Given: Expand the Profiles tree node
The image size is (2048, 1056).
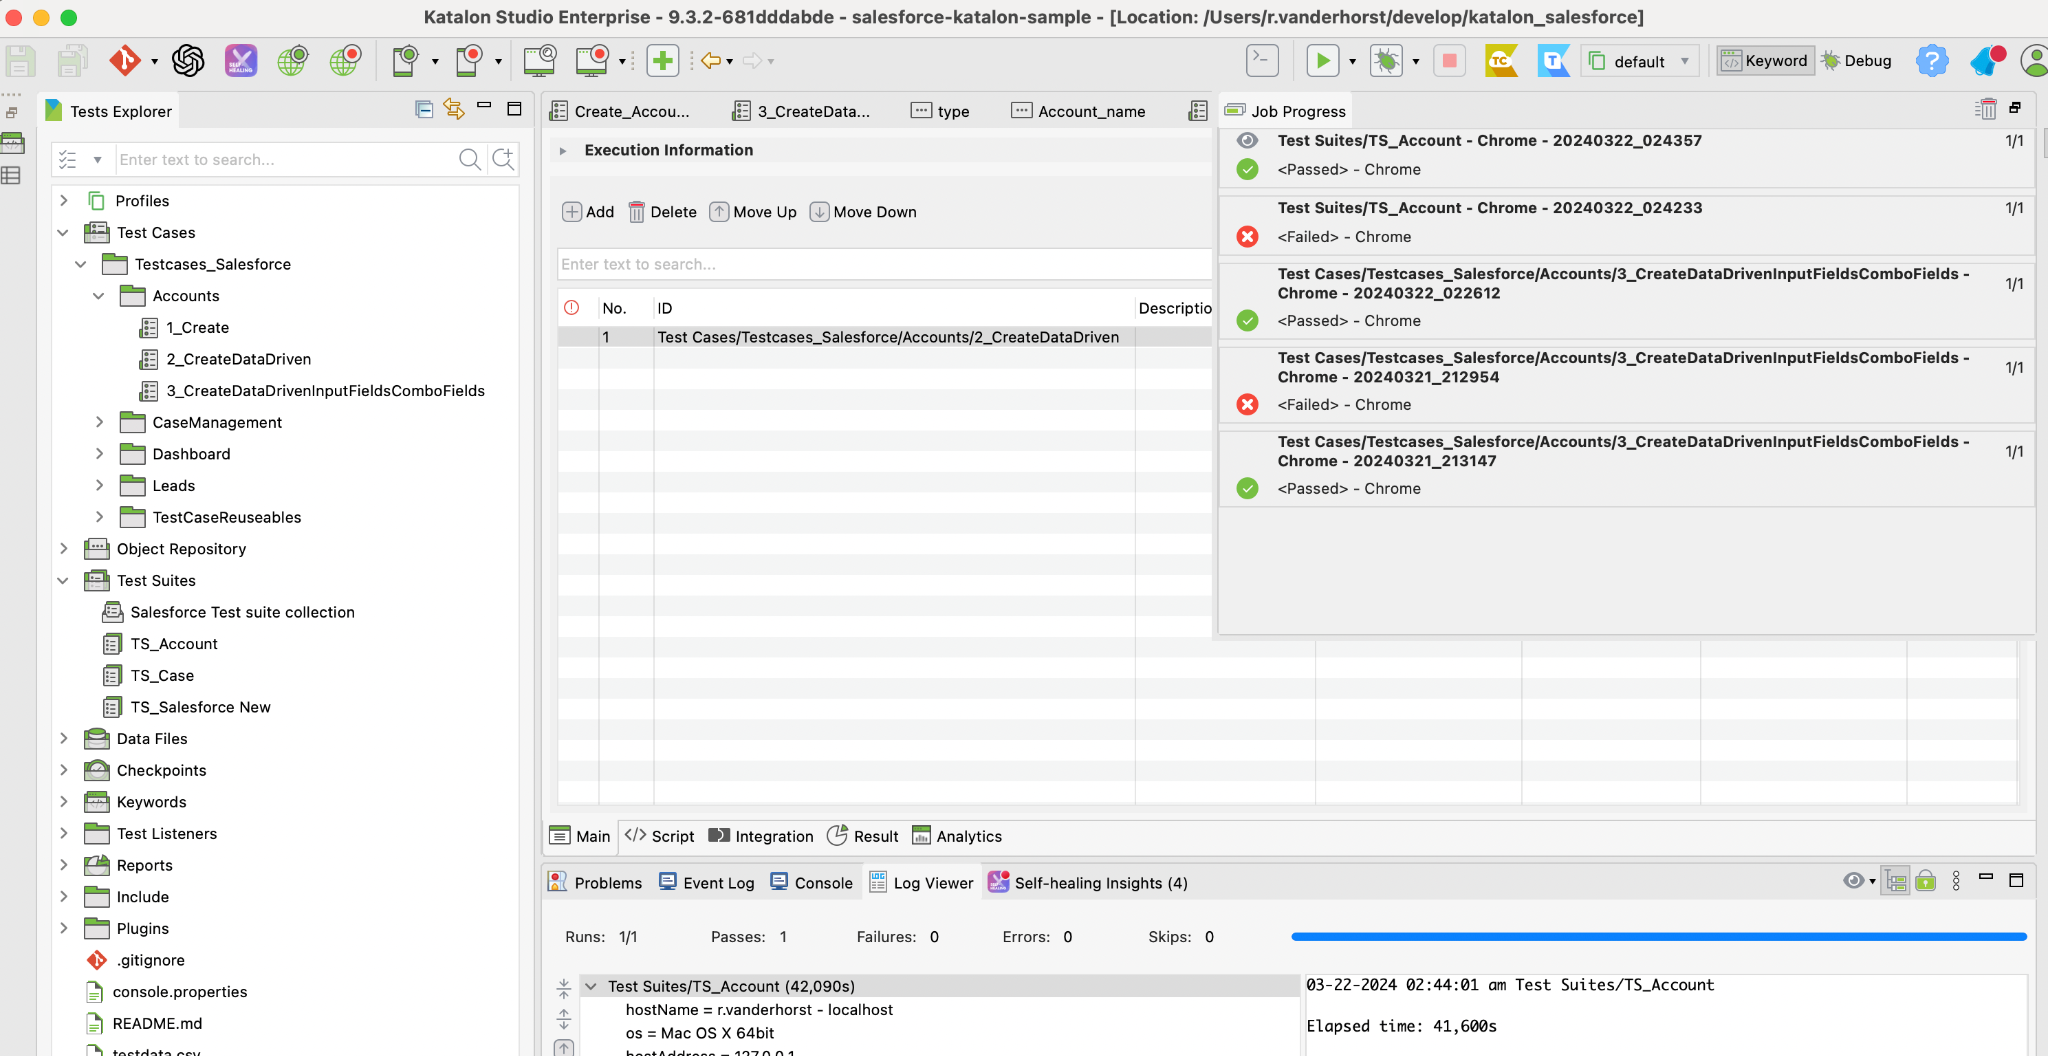Looking at the screenshot, I should (64, 201).
